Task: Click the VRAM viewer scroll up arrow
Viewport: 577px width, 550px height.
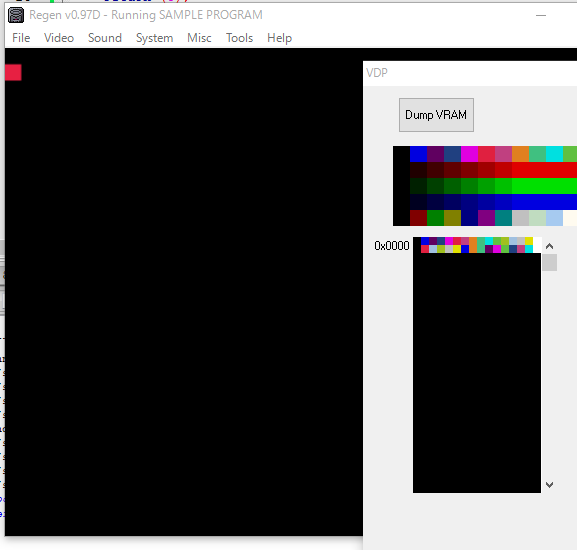Action: (549, 246)
